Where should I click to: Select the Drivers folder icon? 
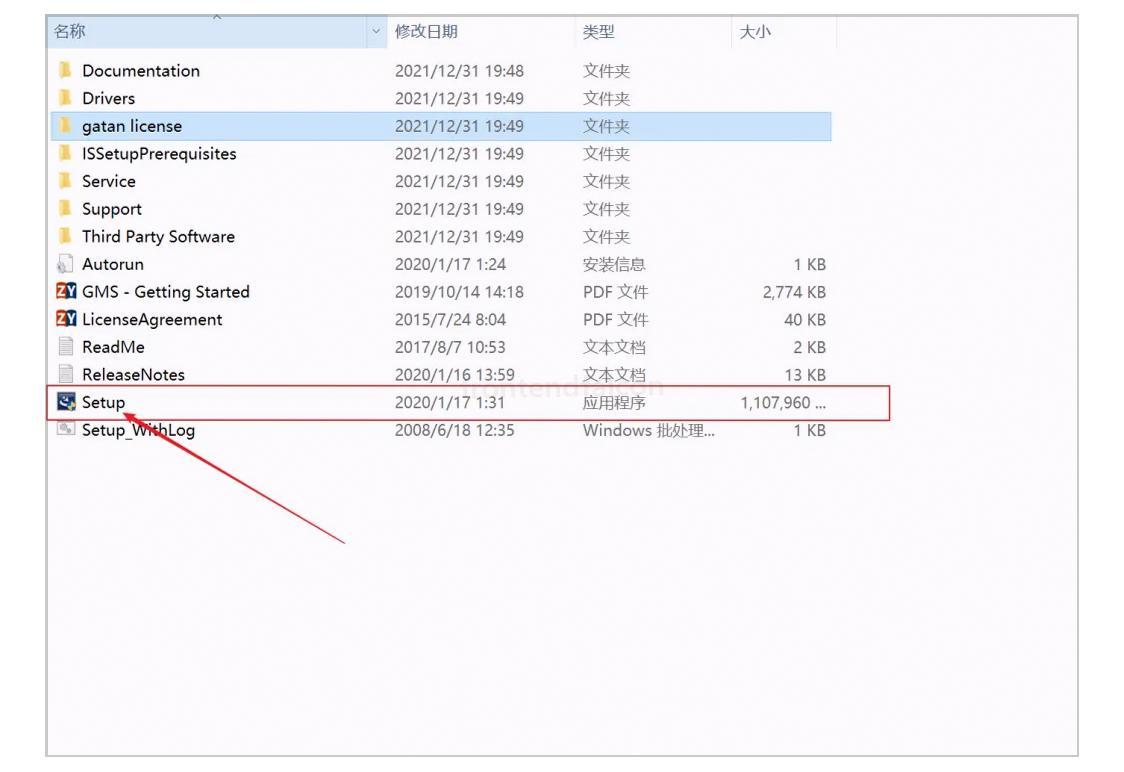click(65, 97)
